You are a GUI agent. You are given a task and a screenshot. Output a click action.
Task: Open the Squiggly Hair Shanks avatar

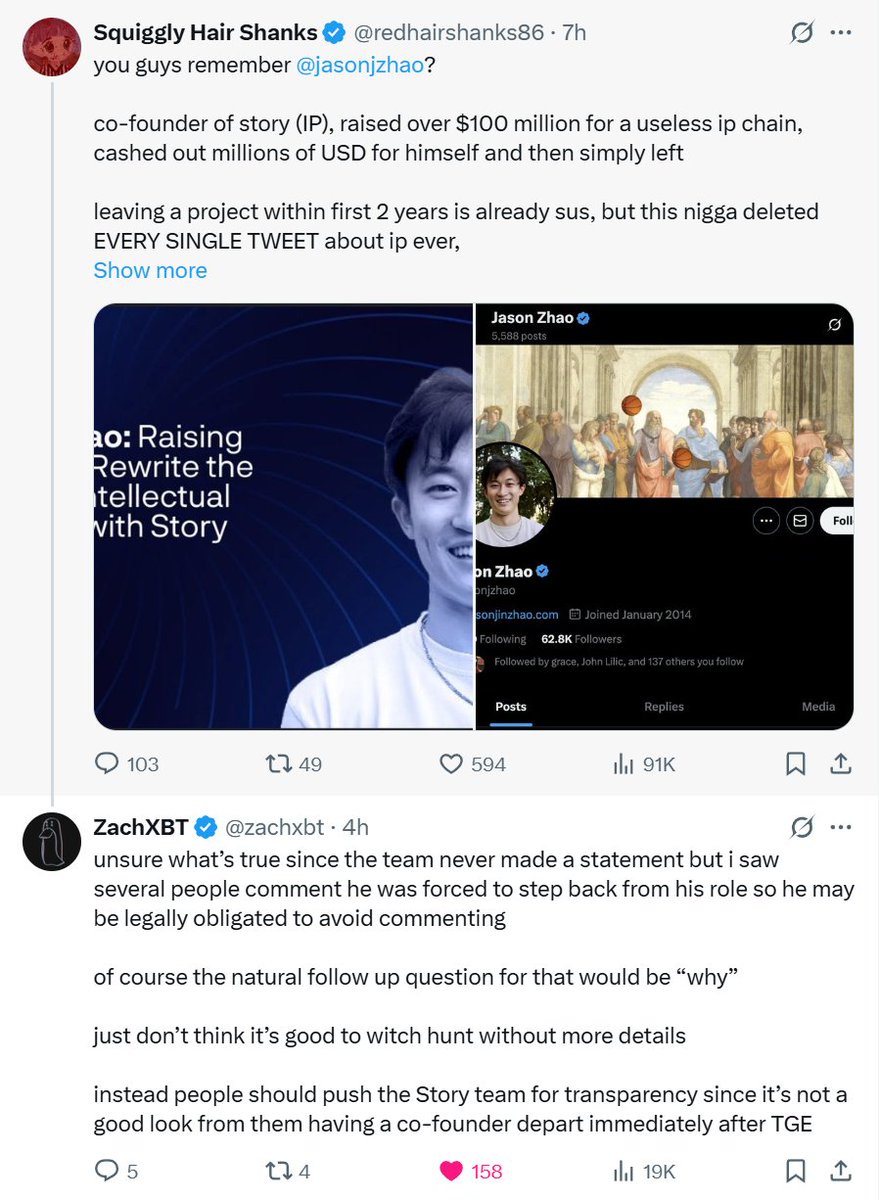click(x=51, y=47)
